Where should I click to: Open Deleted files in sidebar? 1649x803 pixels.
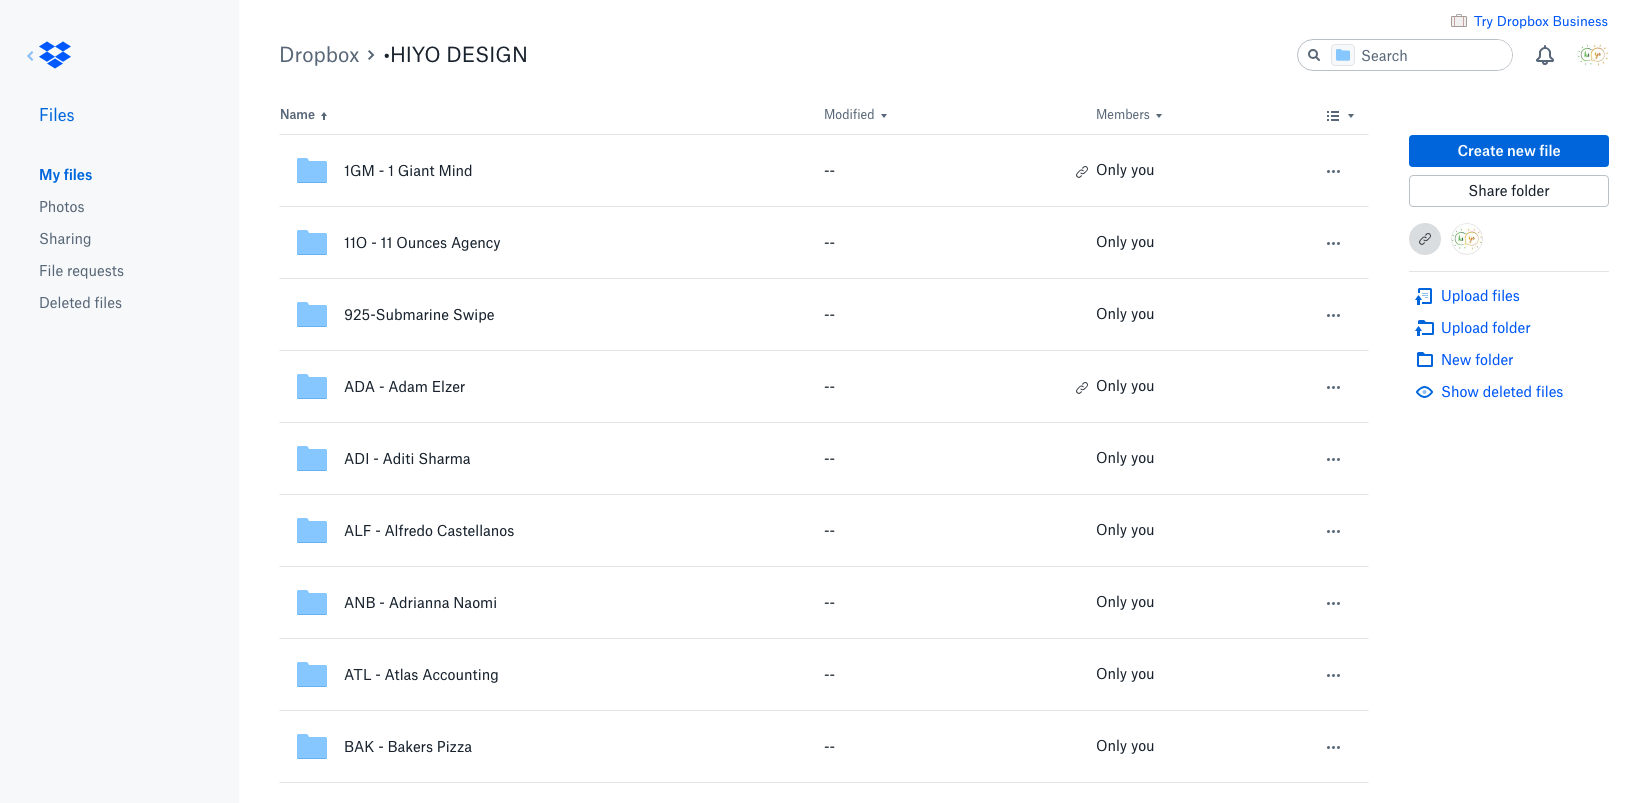click(x=81, y=303)
